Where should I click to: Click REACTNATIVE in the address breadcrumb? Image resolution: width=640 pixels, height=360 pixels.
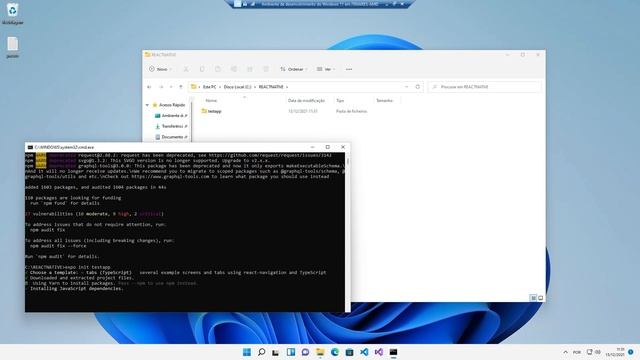pos(271,87)
